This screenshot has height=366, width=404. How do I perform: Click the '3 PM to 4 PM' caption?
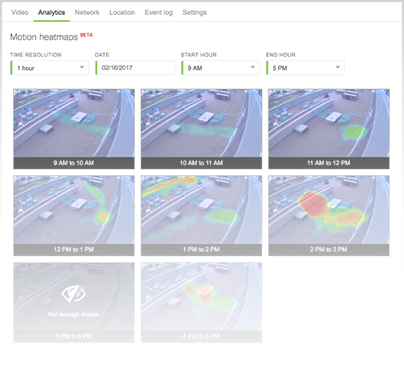pyautogui.click(x=74, y=336)
